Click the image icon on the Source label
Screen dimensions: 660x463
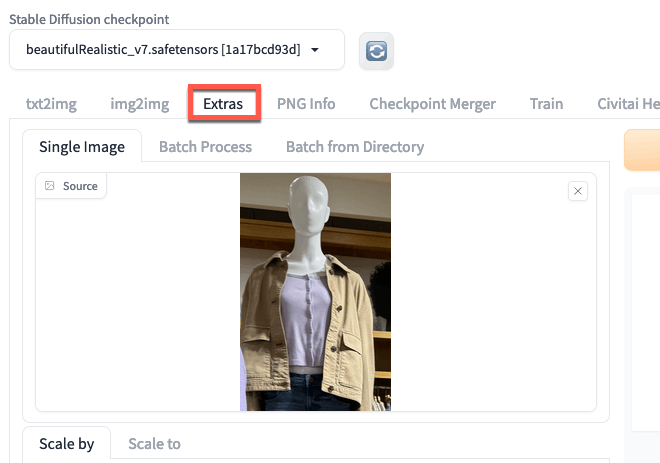point(50,186)
